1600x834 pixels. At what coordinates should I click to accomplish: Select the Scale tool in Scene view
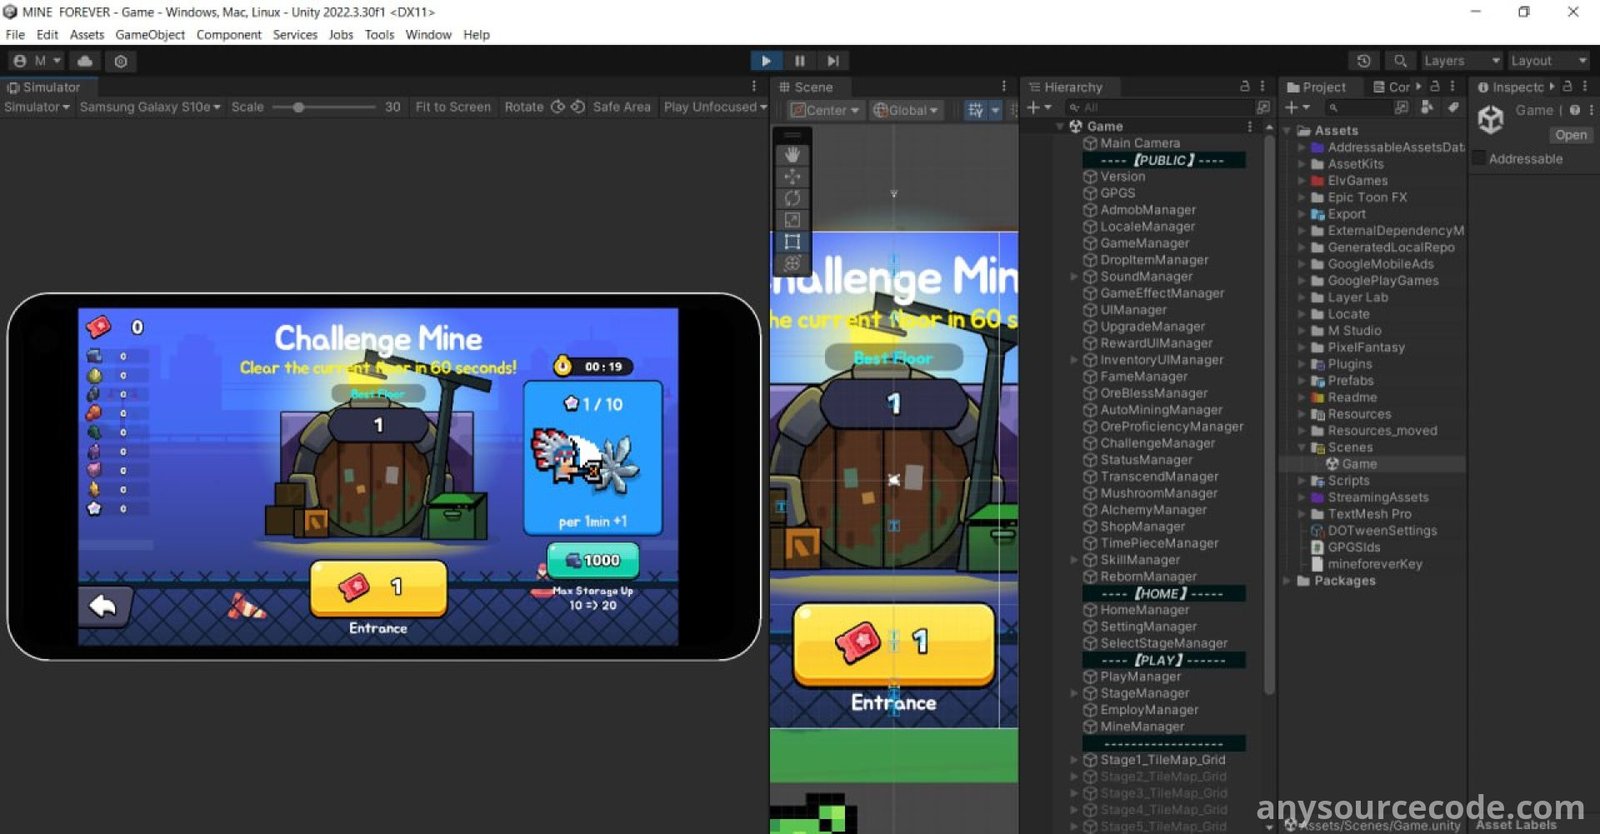pos(792,220)
